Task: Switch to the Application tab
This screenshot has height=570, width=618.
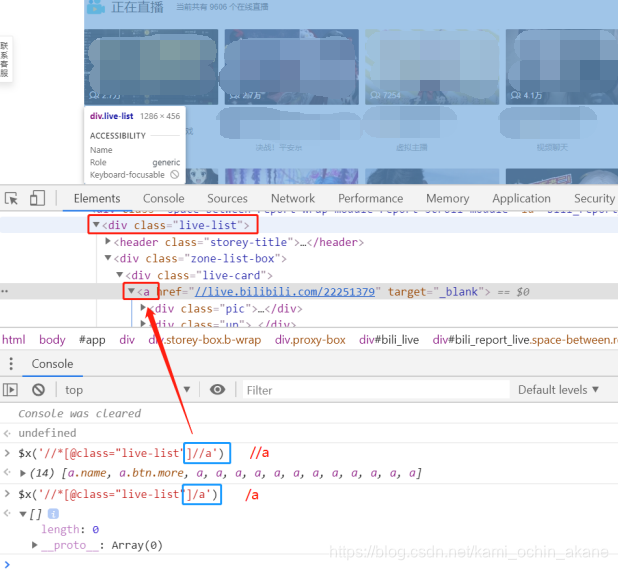Action: (521, 198)
